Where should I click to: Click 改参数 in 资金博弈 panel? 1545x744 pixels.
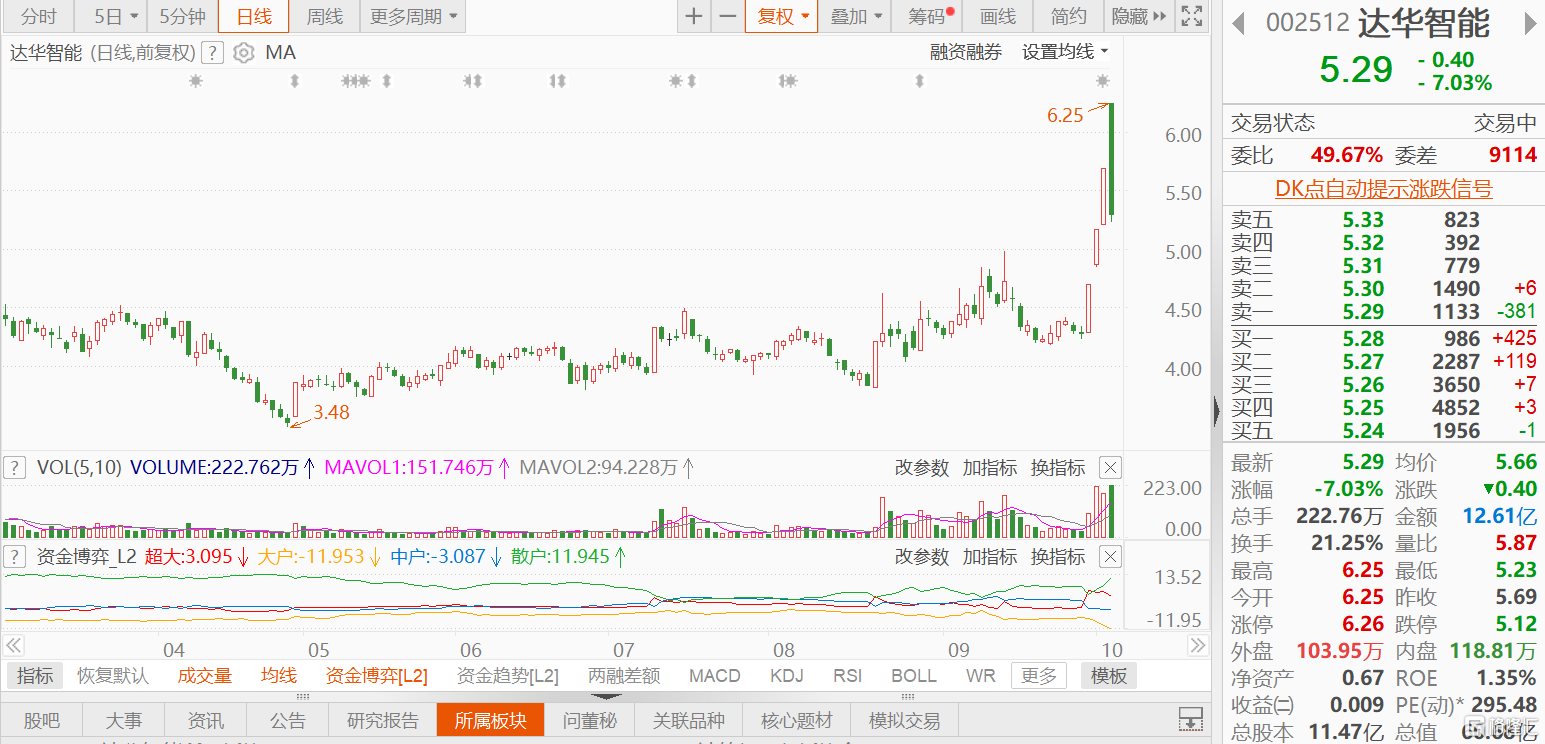(x=921, y=556)
